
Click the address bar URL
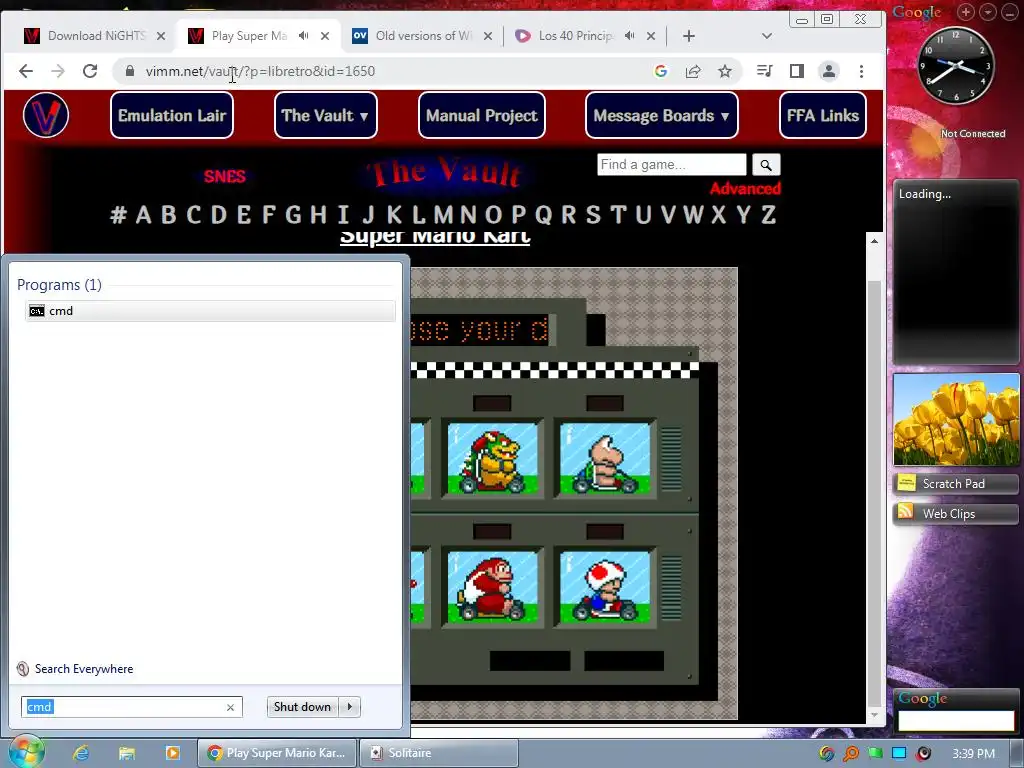260,71
